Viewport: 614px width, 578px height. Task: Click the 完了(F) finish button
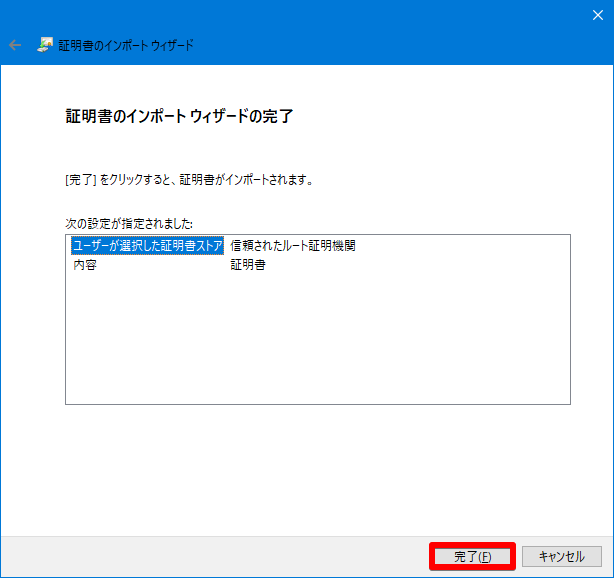tap(472, 556)
